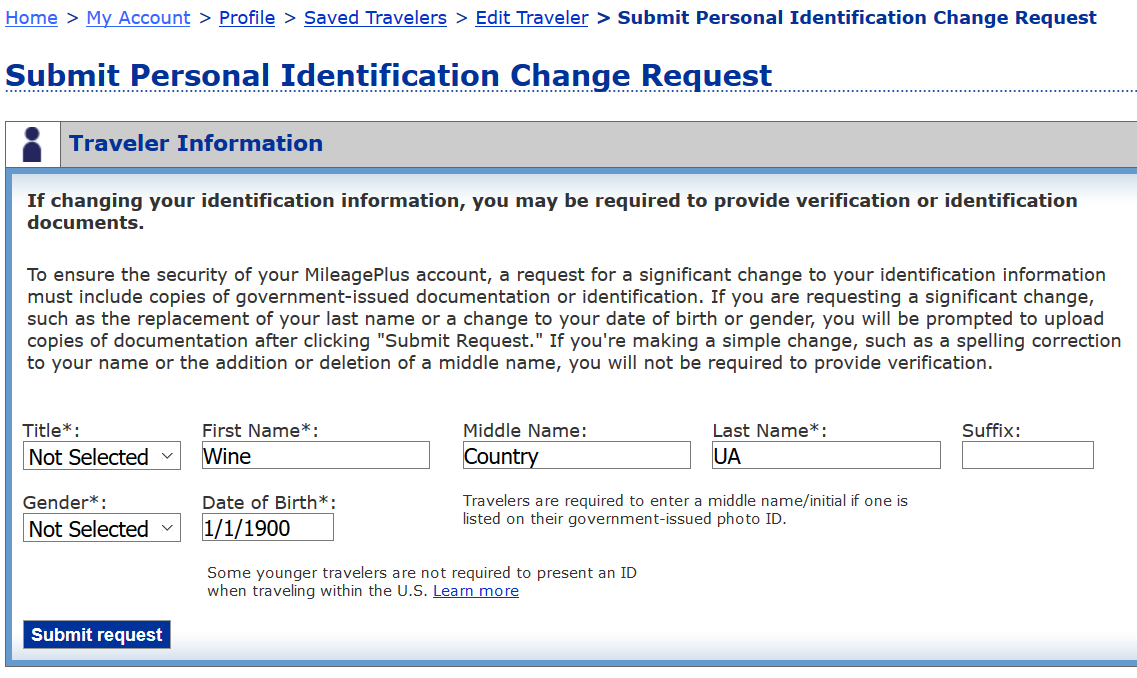The height and width of the screenshot is (678, 1137).
Task: Click the Submit Personal Identification Change Request heading
Action: [388, 76]
